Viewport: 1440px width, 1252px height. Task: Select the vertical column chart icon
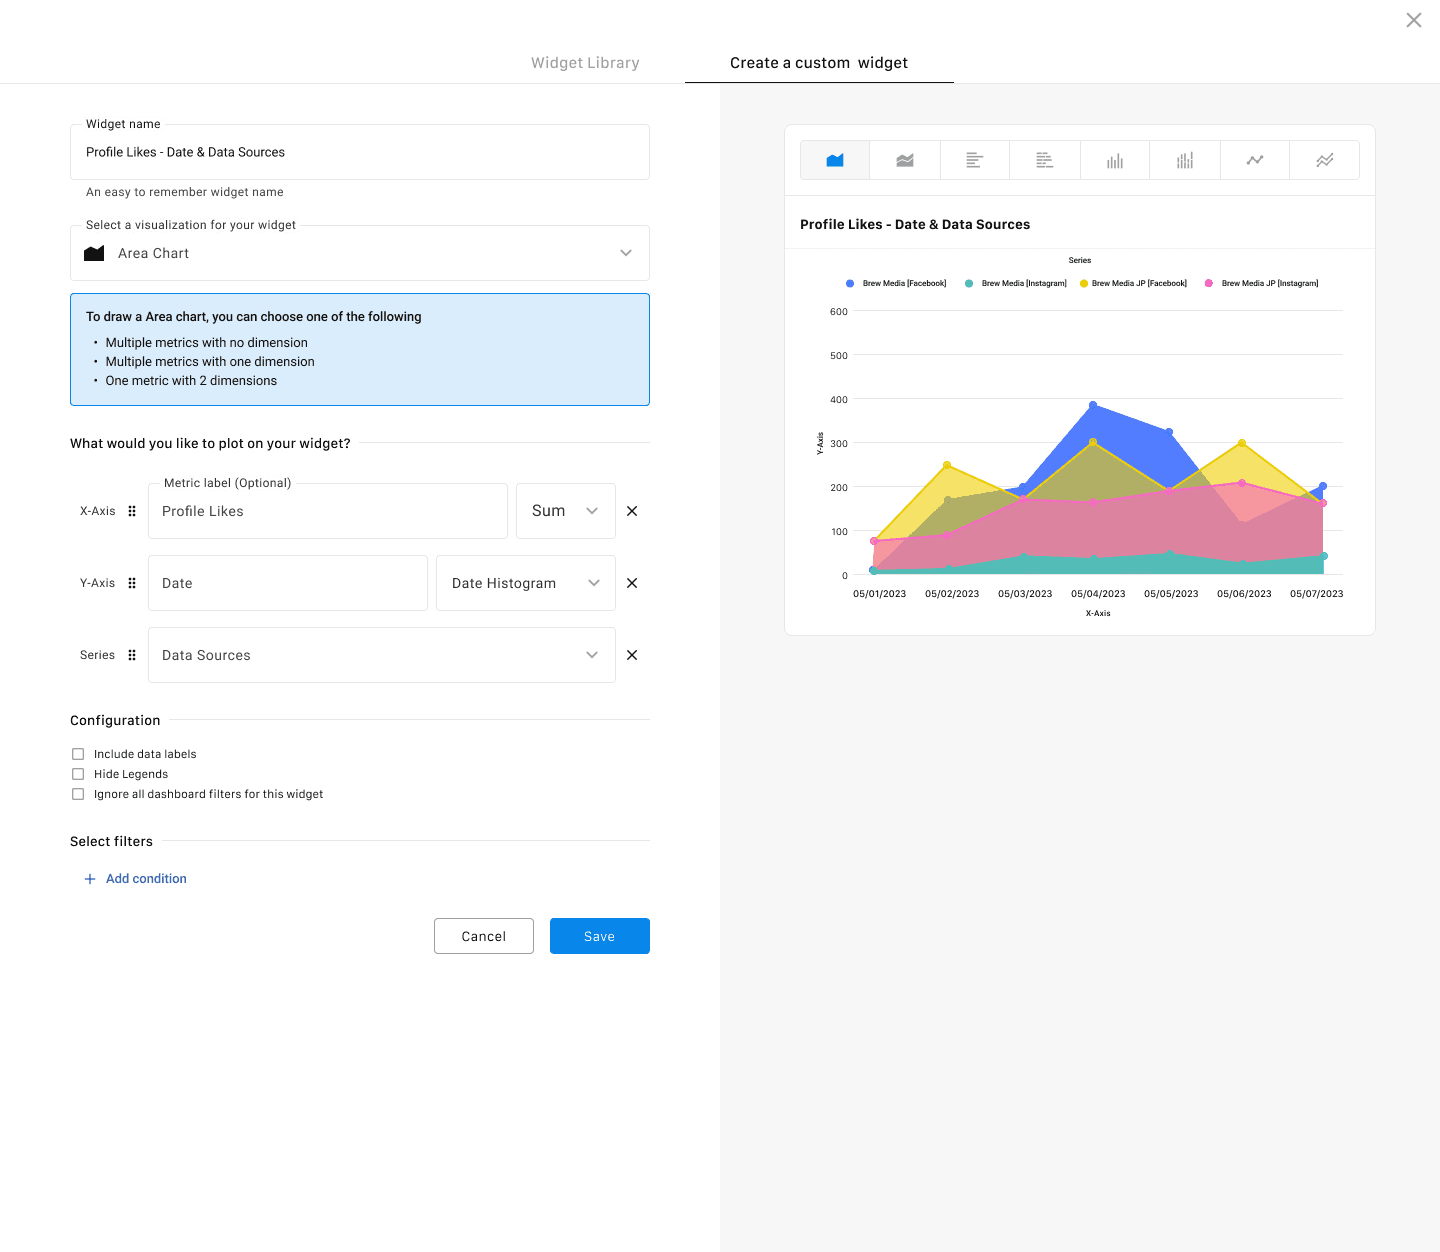point(1115,160)
